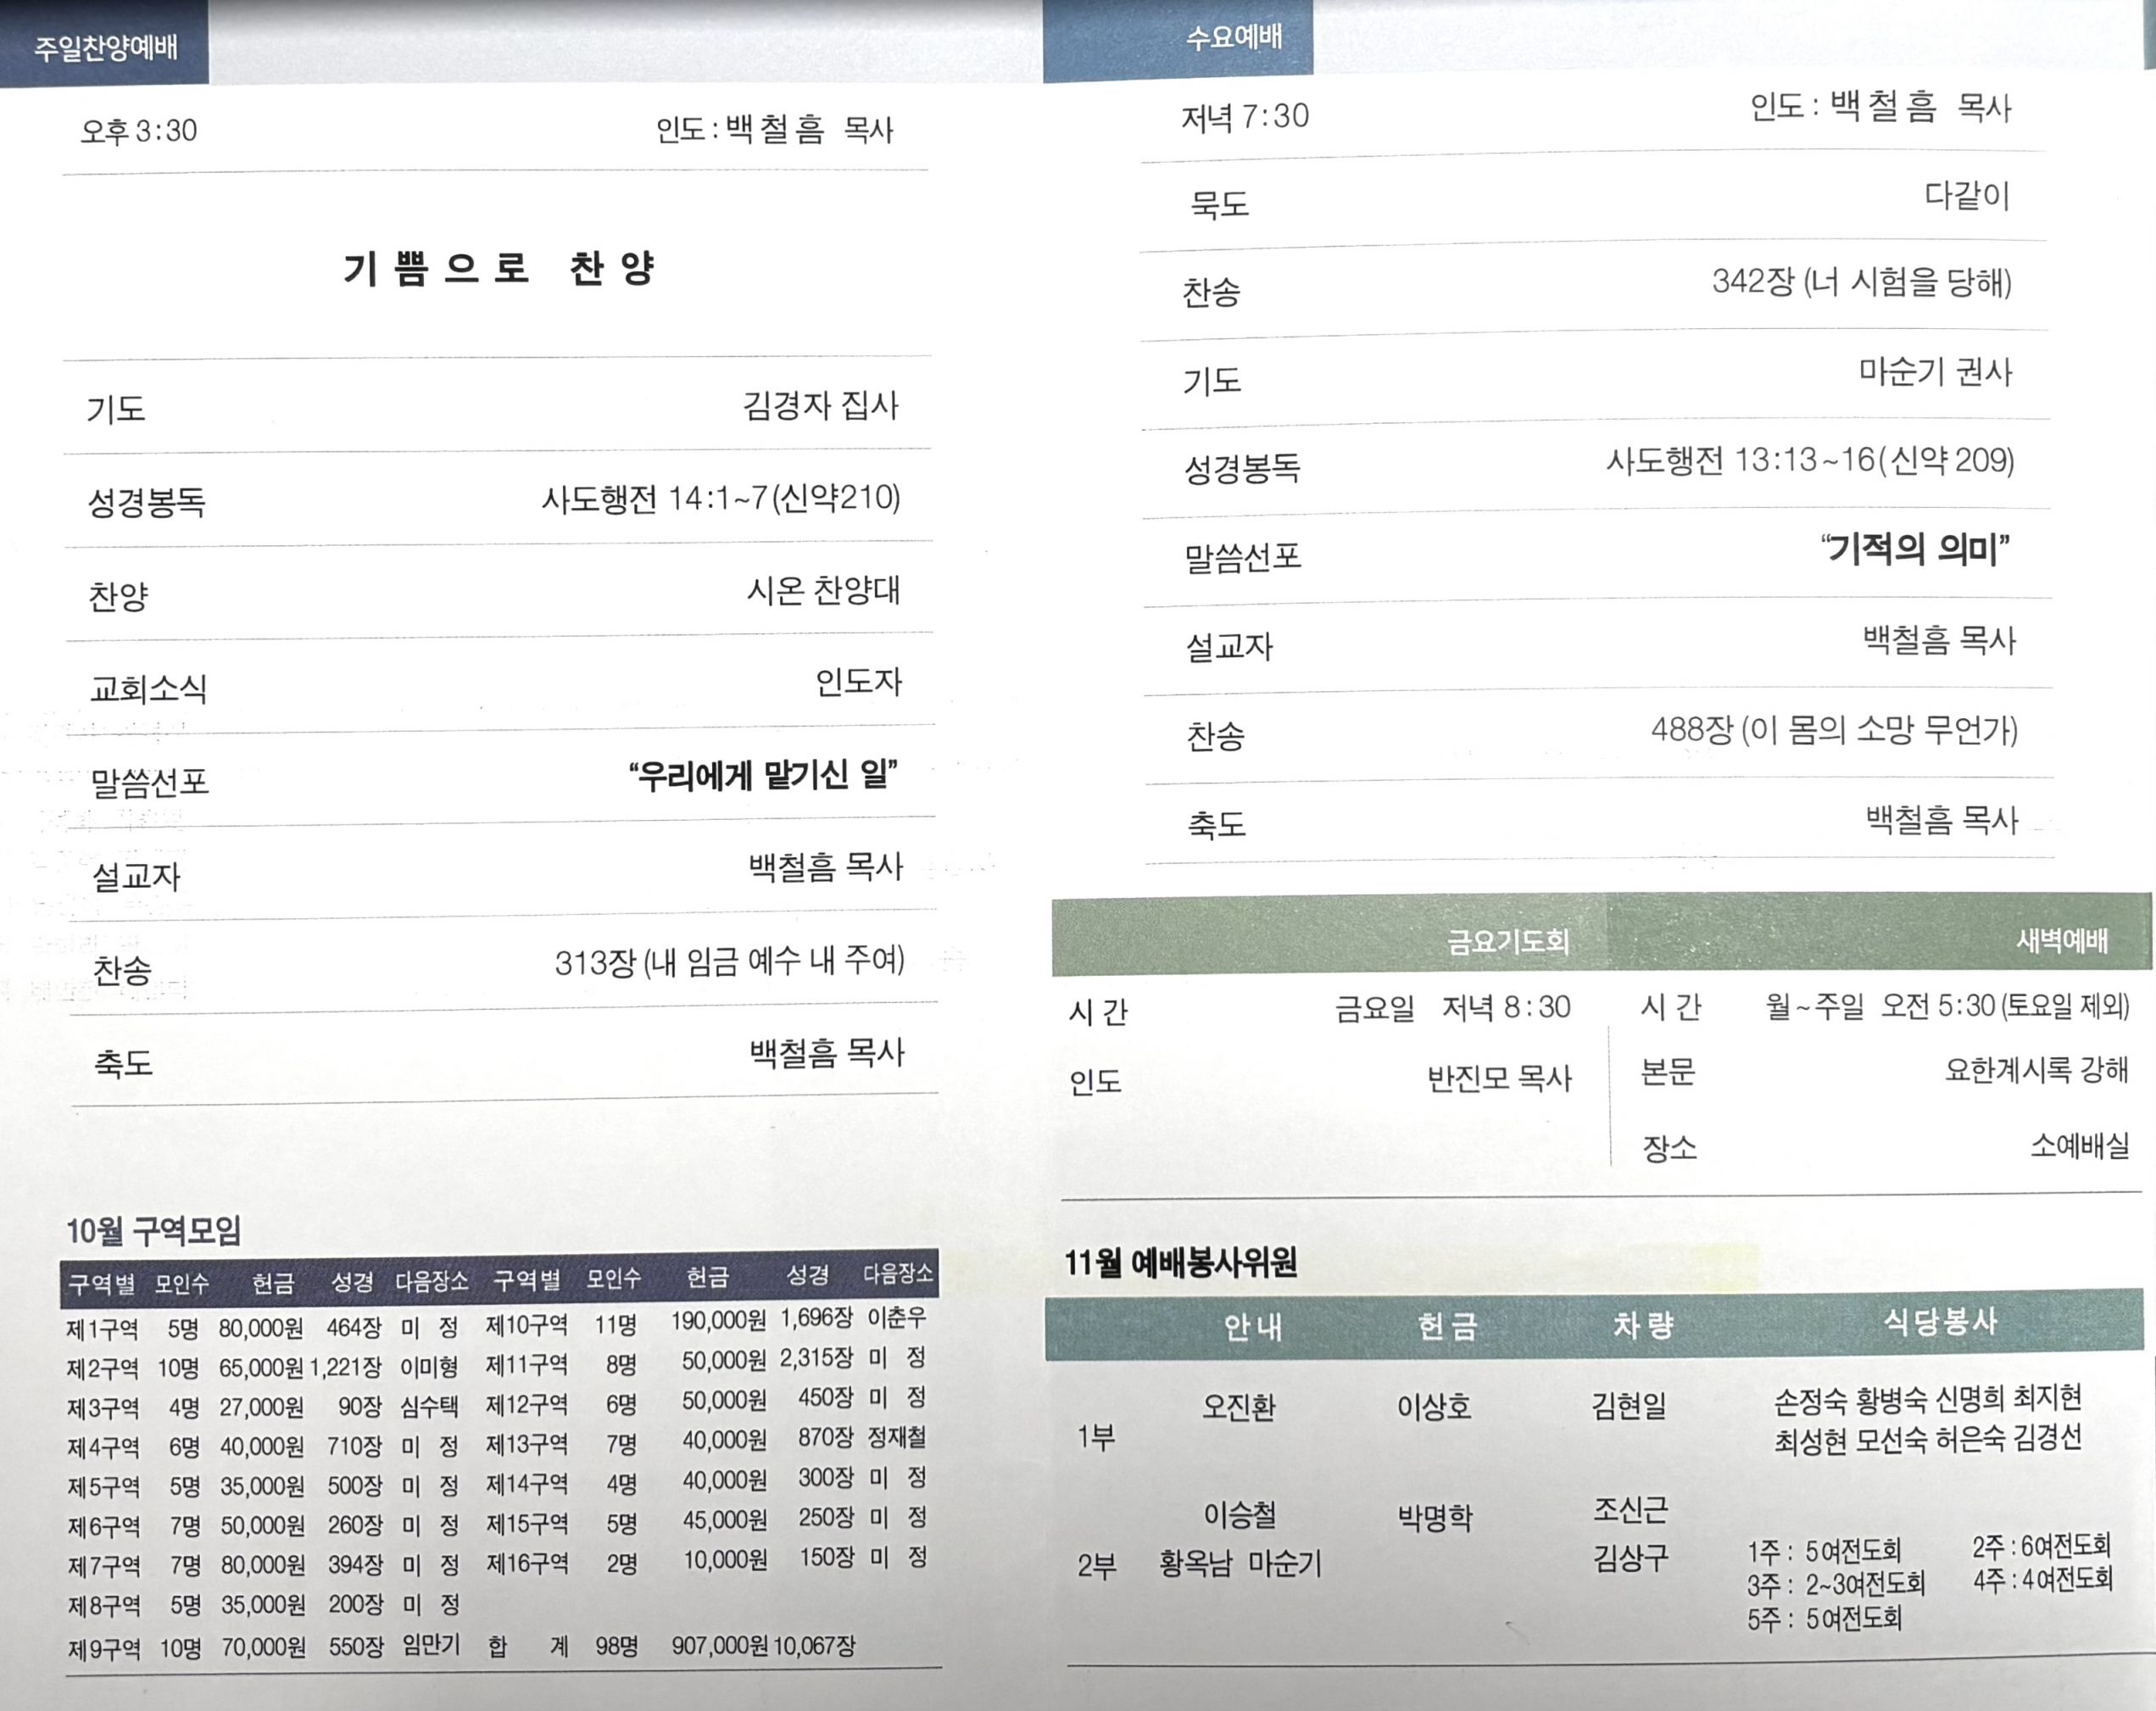This screenshot has width=2156, height=1711.
Task: Click sermon title 우리에게 맡기신 일
Action: pos(763,775)
